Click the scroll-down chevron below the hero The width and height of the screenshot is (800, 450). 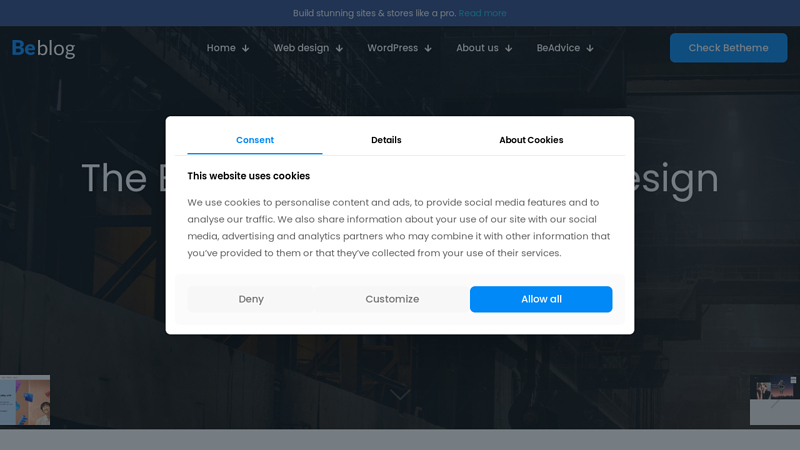[400, 395]
